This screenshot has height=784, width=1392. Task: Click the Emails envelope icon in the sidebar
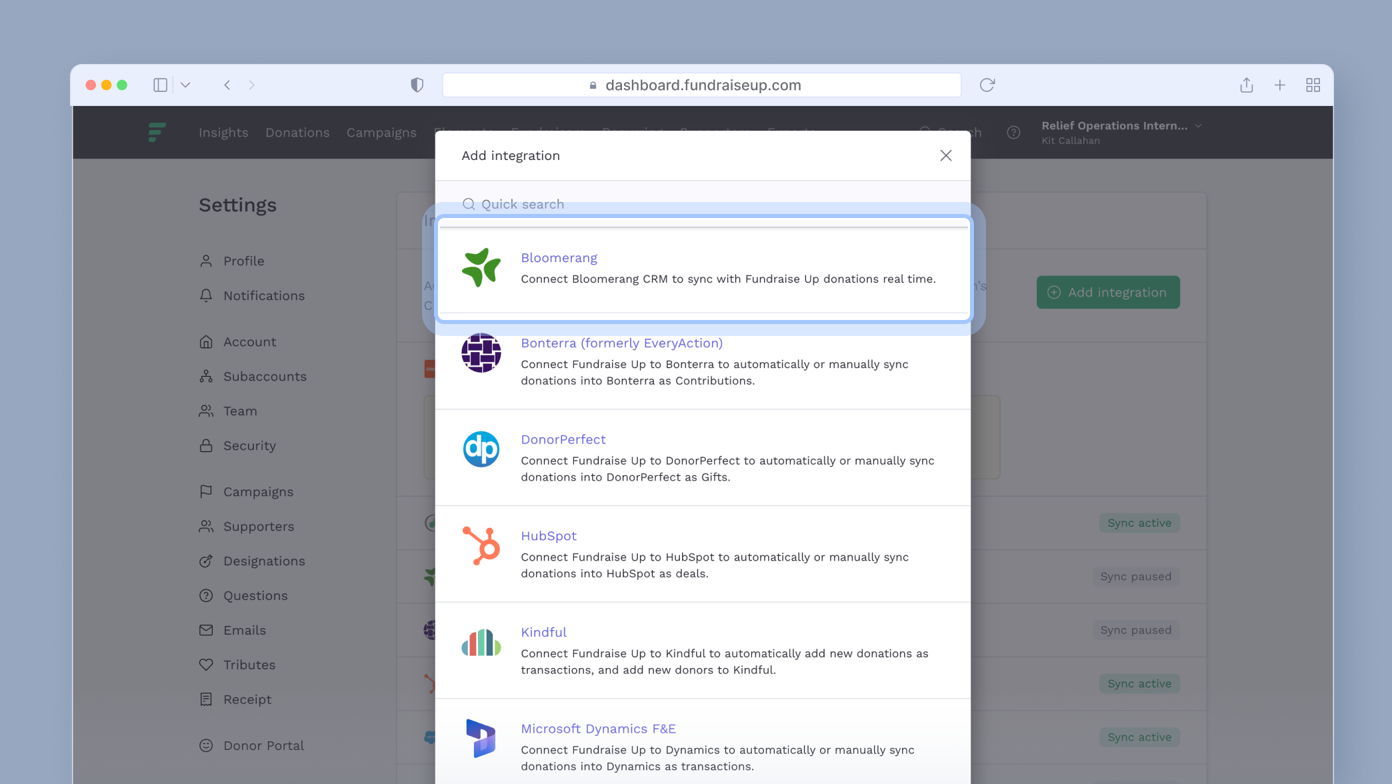(x=206, y=630)
